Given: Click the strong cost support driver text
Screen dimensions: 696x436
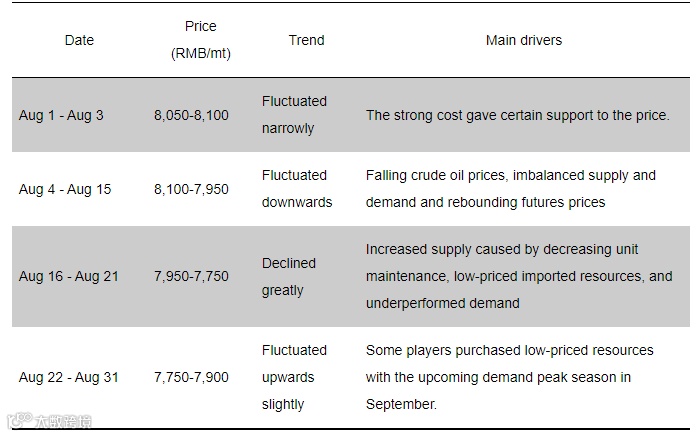Looking at the screenshot, I should coord(517,115).
